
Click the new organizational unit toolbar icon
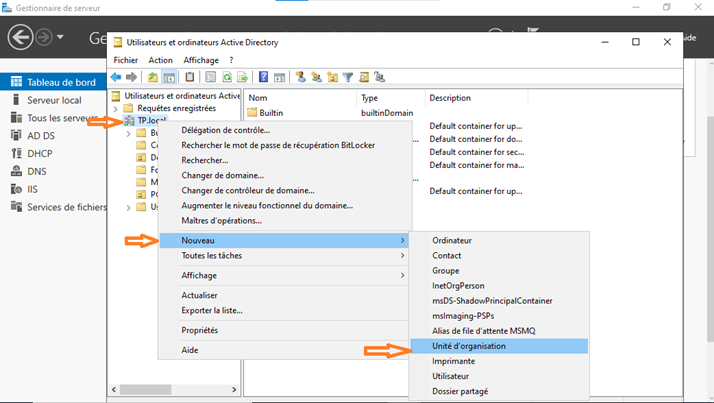click(332, 77)
